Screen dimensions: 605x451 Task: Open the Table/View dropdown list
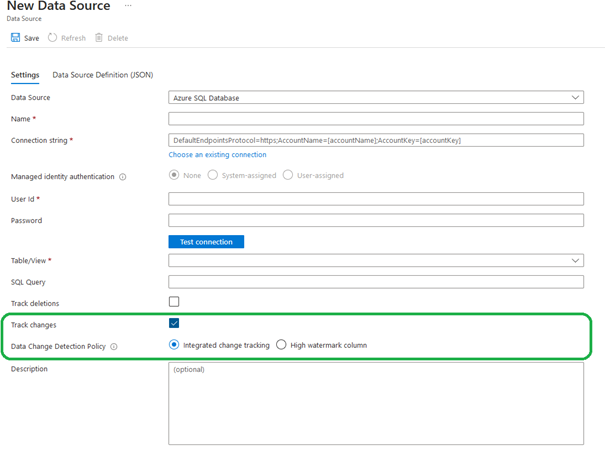click(x=376, y=260)
